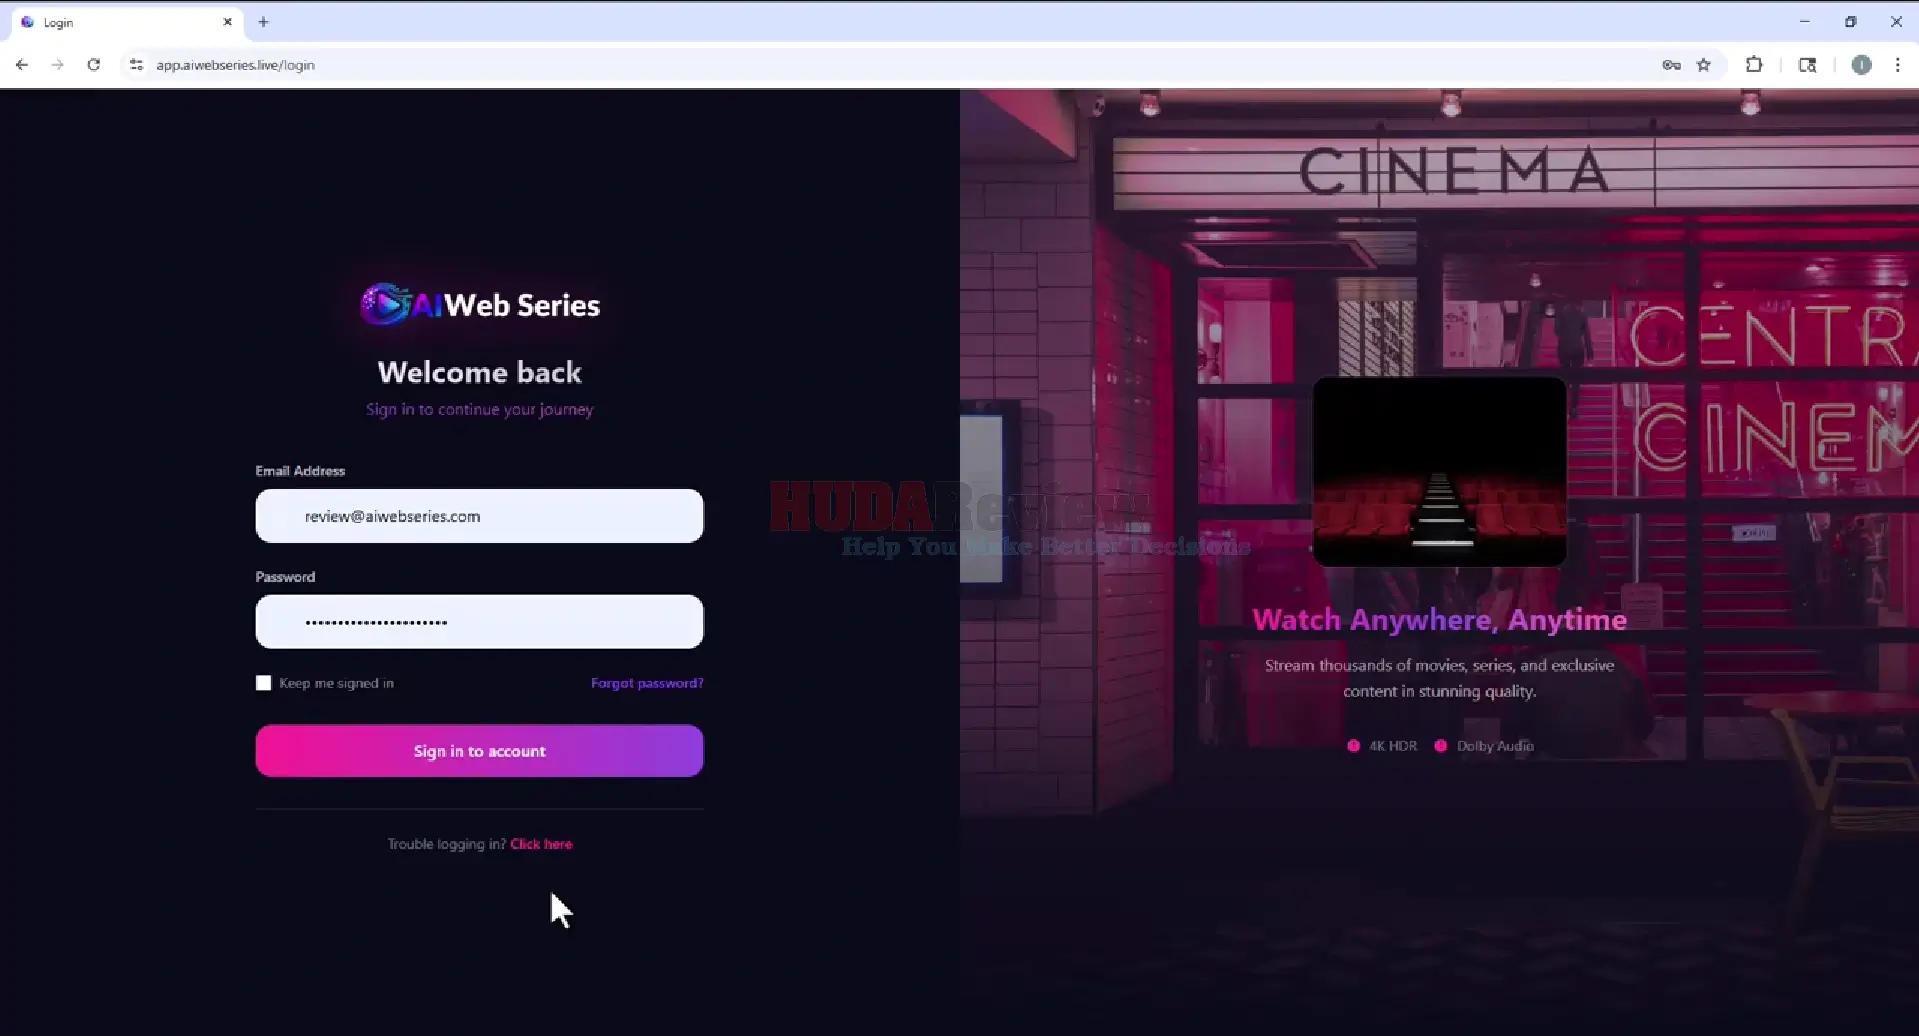Focus the Password field
Viewport: 1919px width, 1036px height.
tap(479, 622)
